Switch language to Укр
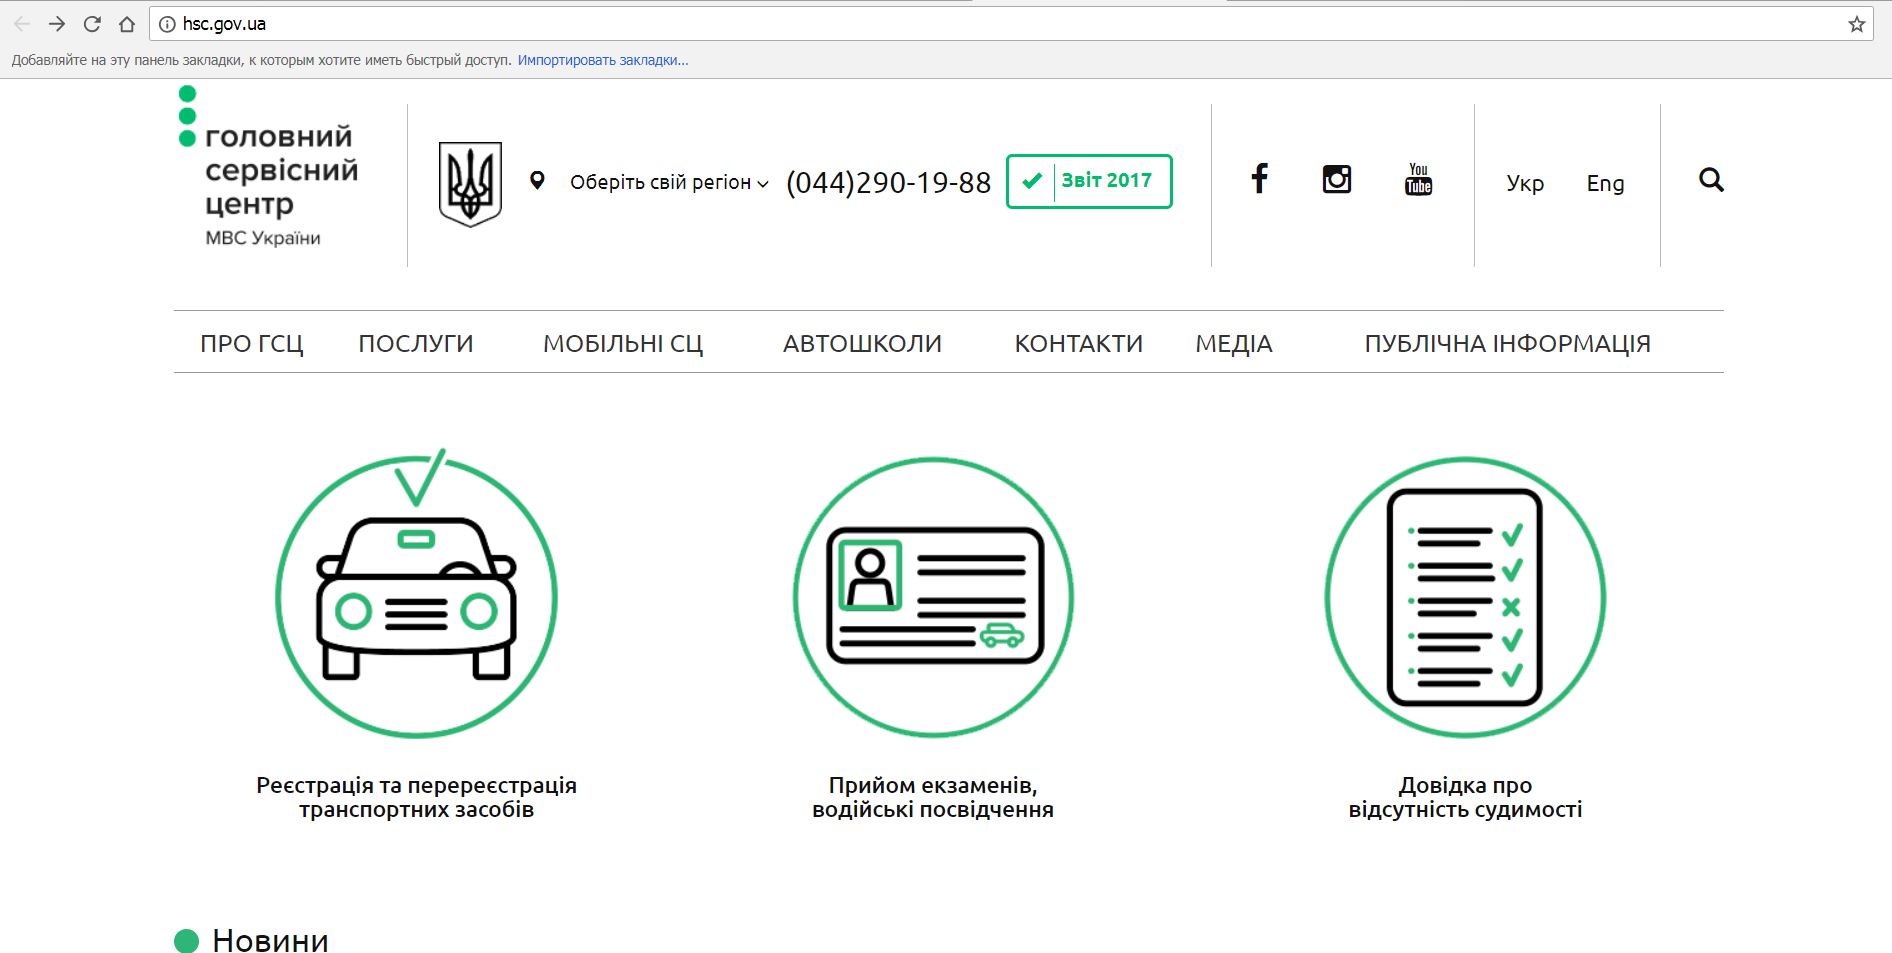This screenshot has height=953, width=1892. click(1525, 183)
